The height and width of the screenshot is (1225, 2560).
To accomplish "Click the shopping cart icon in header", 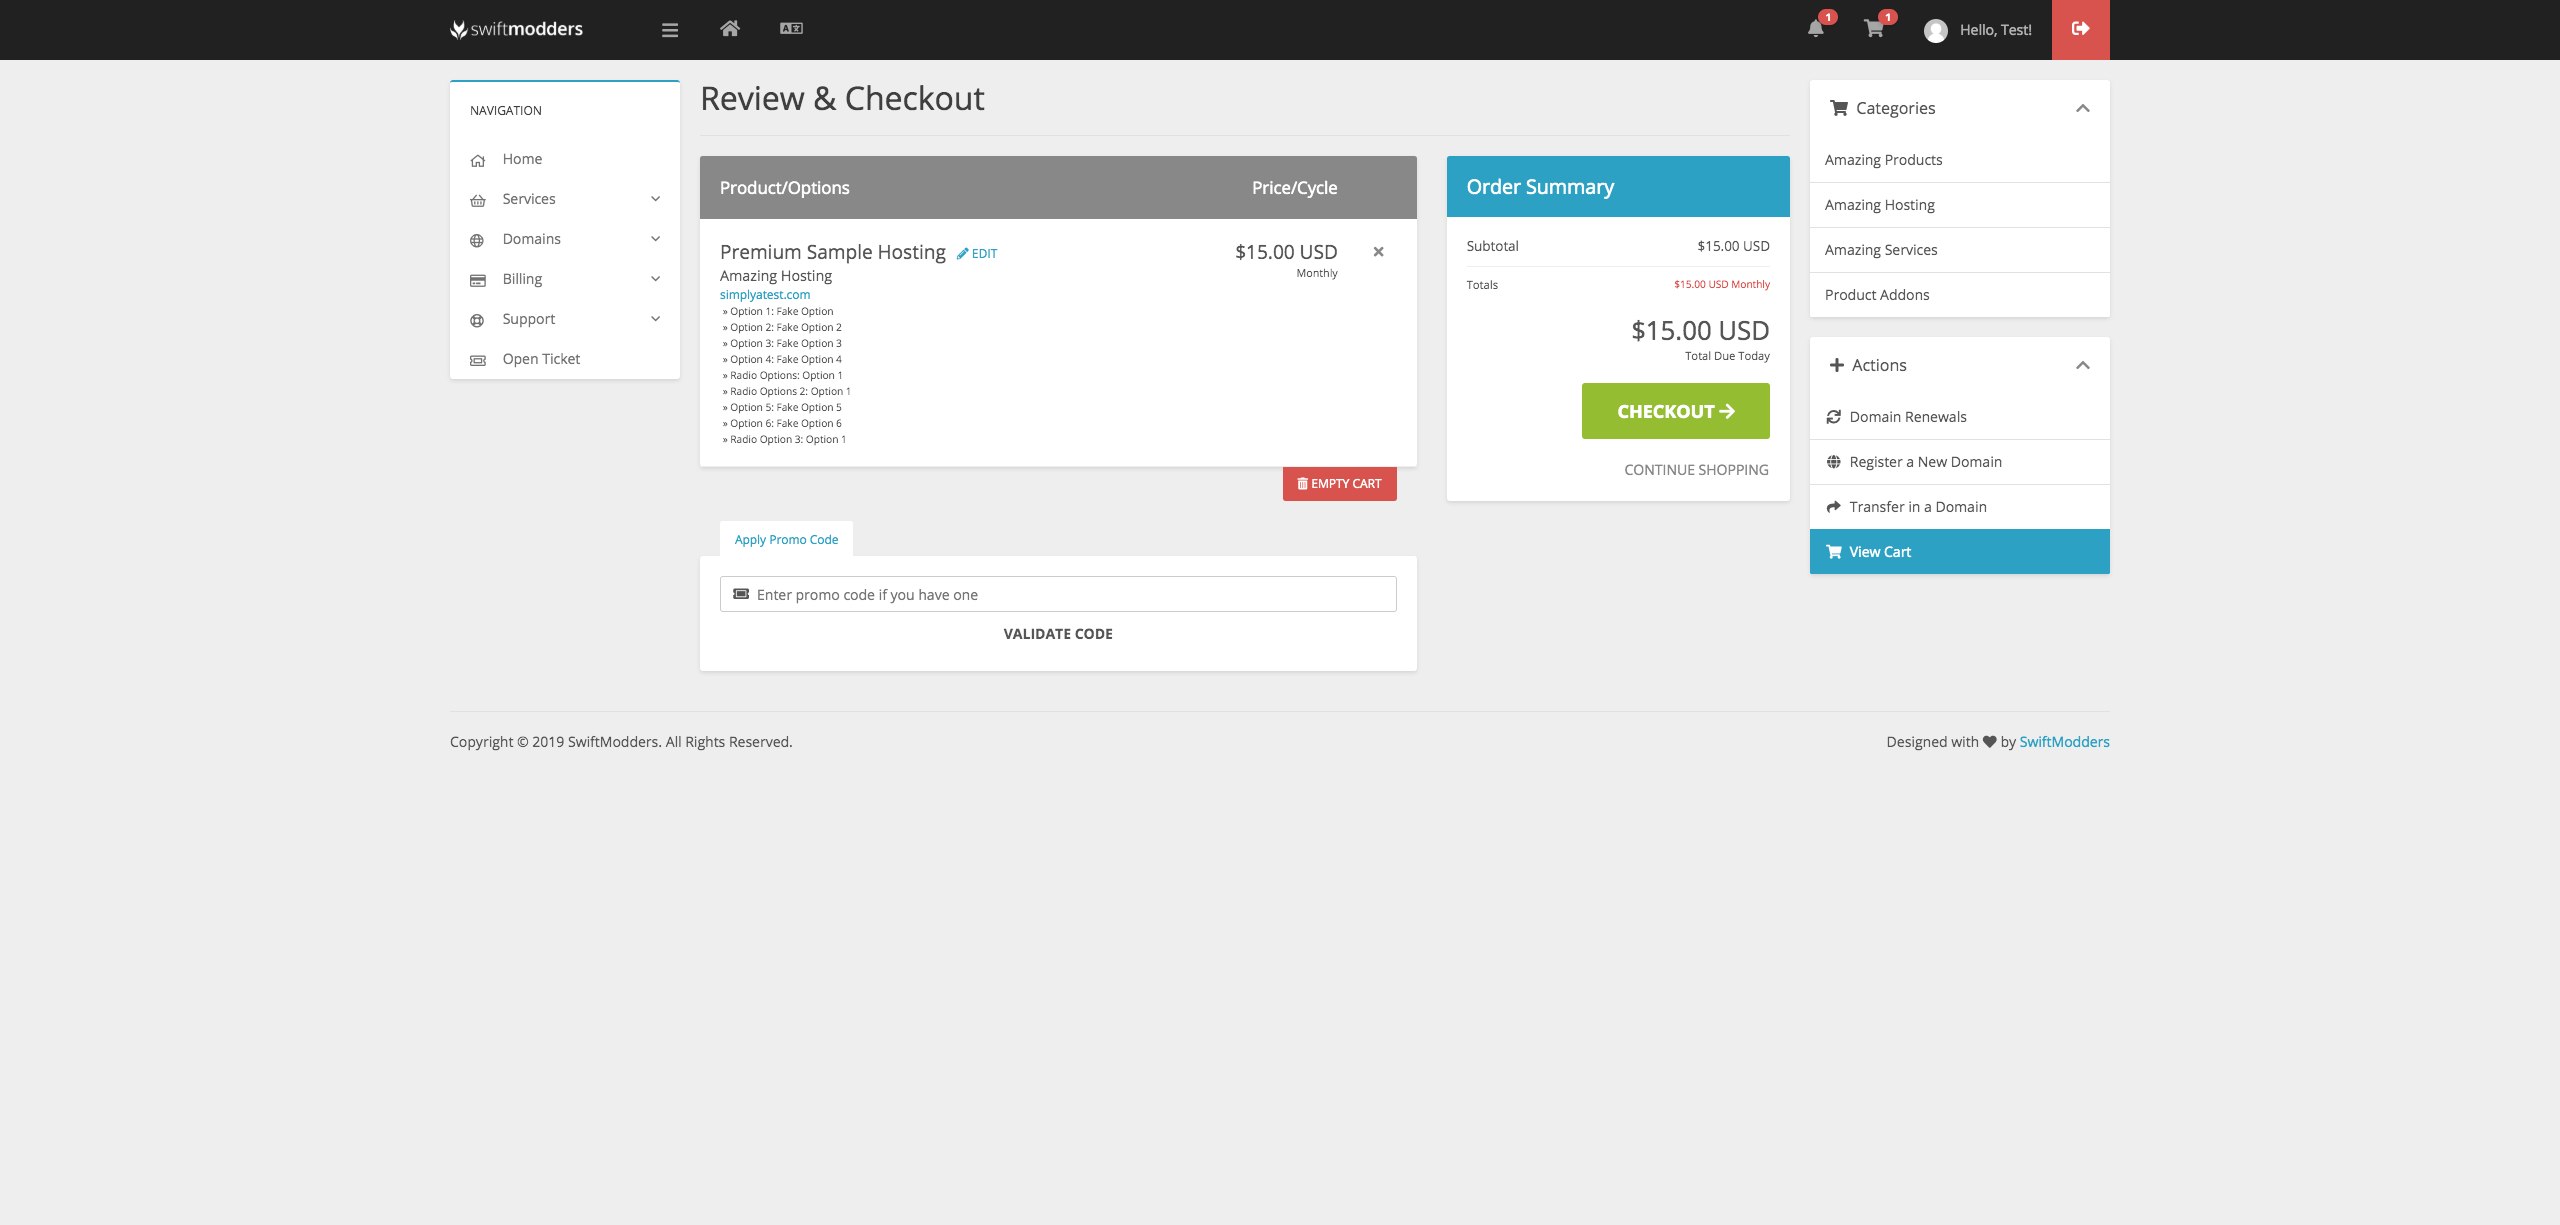I will coord(1874,29).
